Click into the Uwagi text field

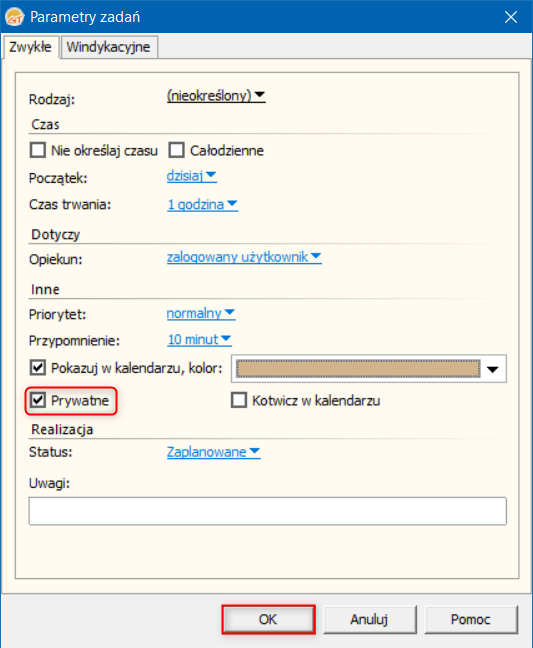267,511
